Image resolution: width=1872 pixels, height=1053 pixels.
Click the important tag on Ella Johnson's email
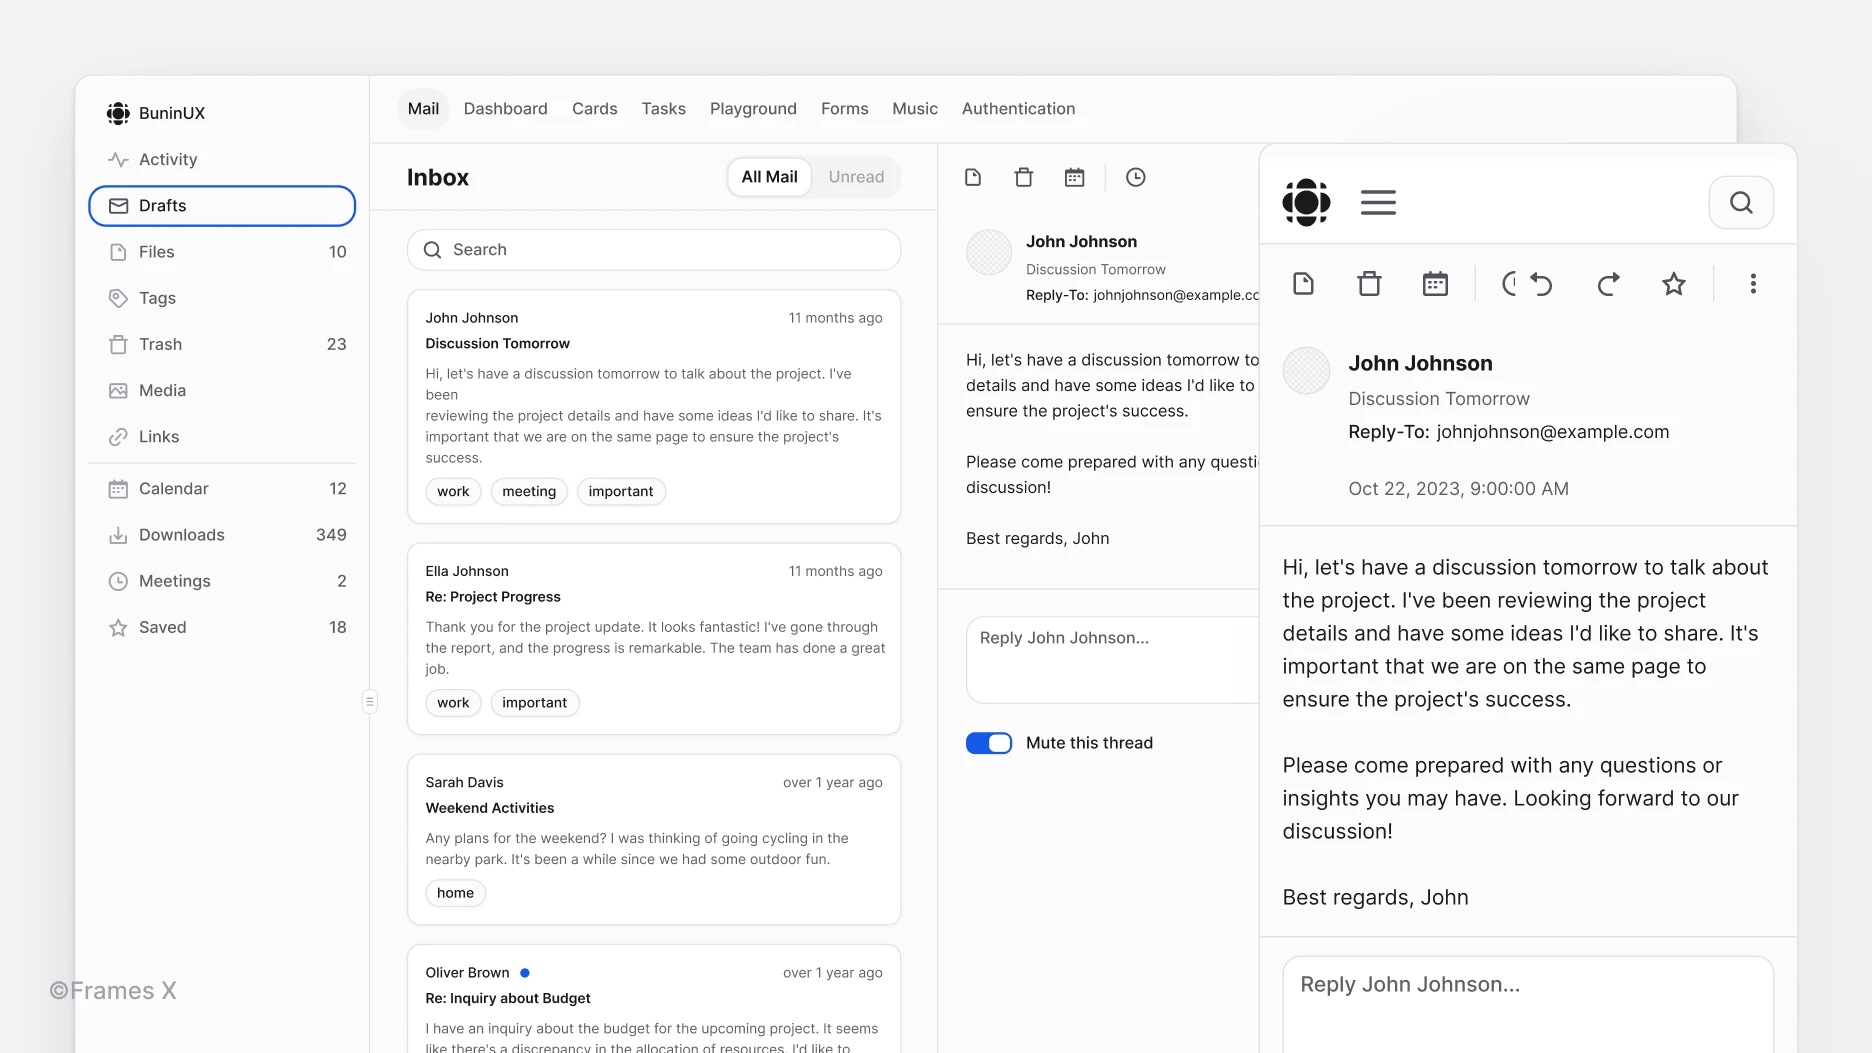coord(534,703)
